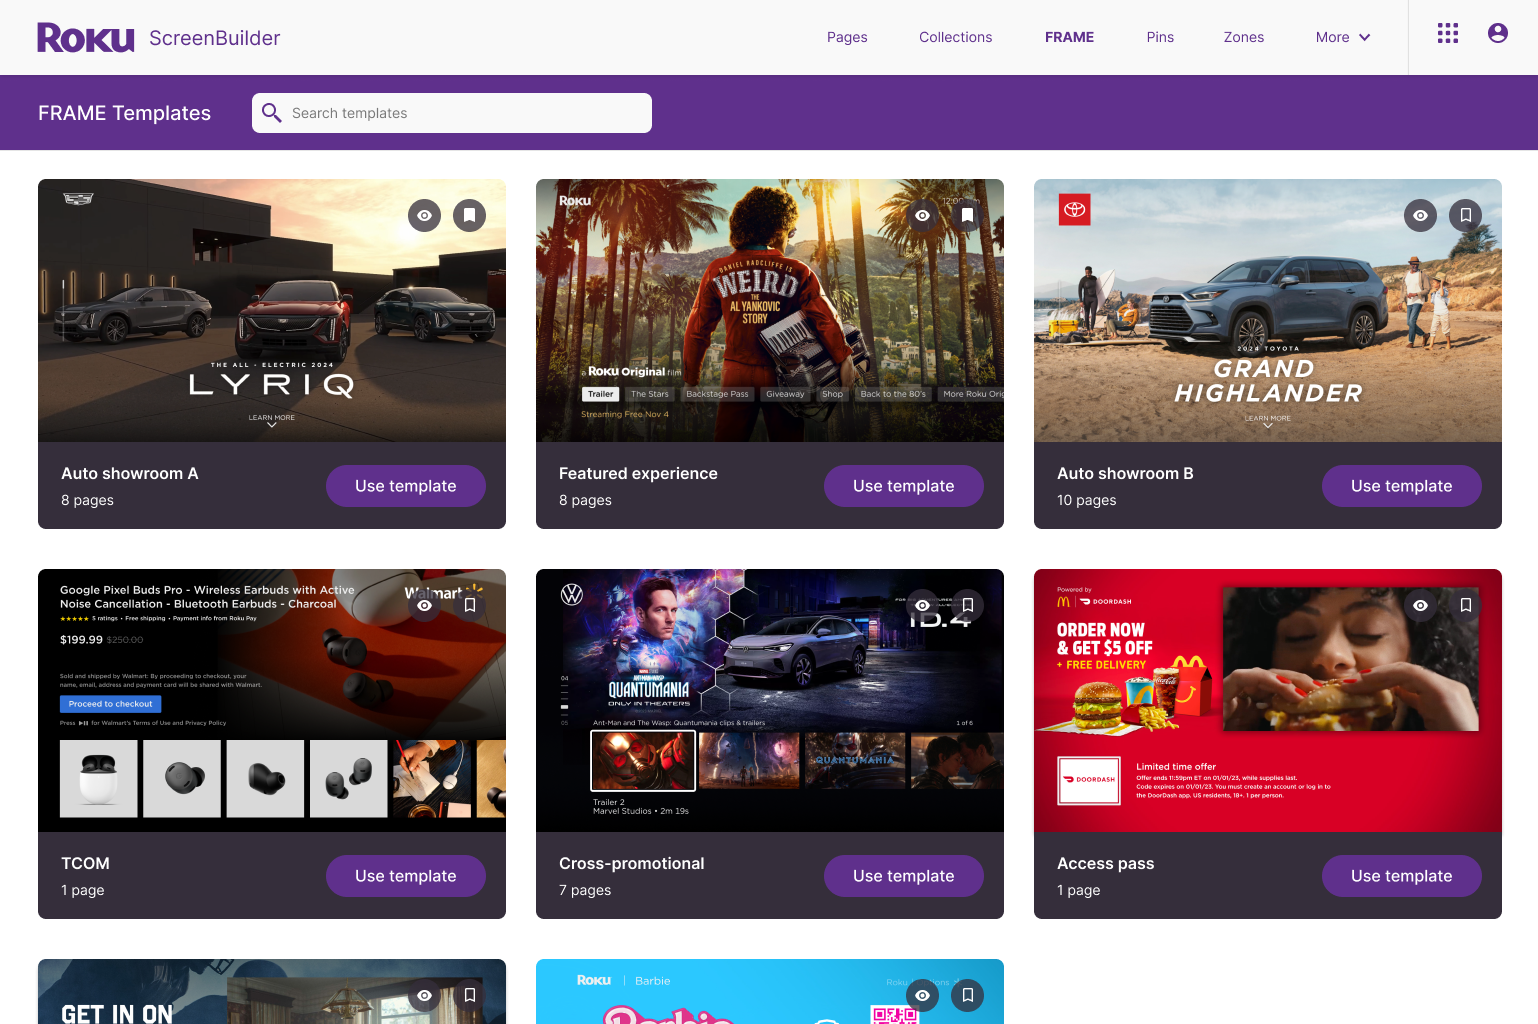Bookmark the TCOM template
Image resolution: width=1538 pixels, height=1024 pixels.
point(470,605)
